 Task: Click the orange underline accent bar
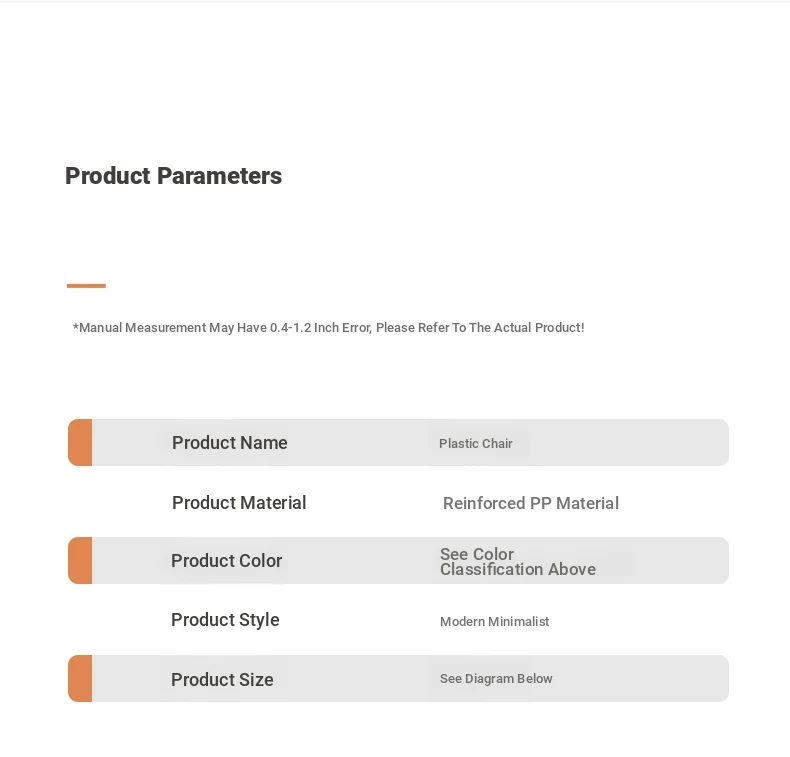pyautogui.click(x=86, y=286)
